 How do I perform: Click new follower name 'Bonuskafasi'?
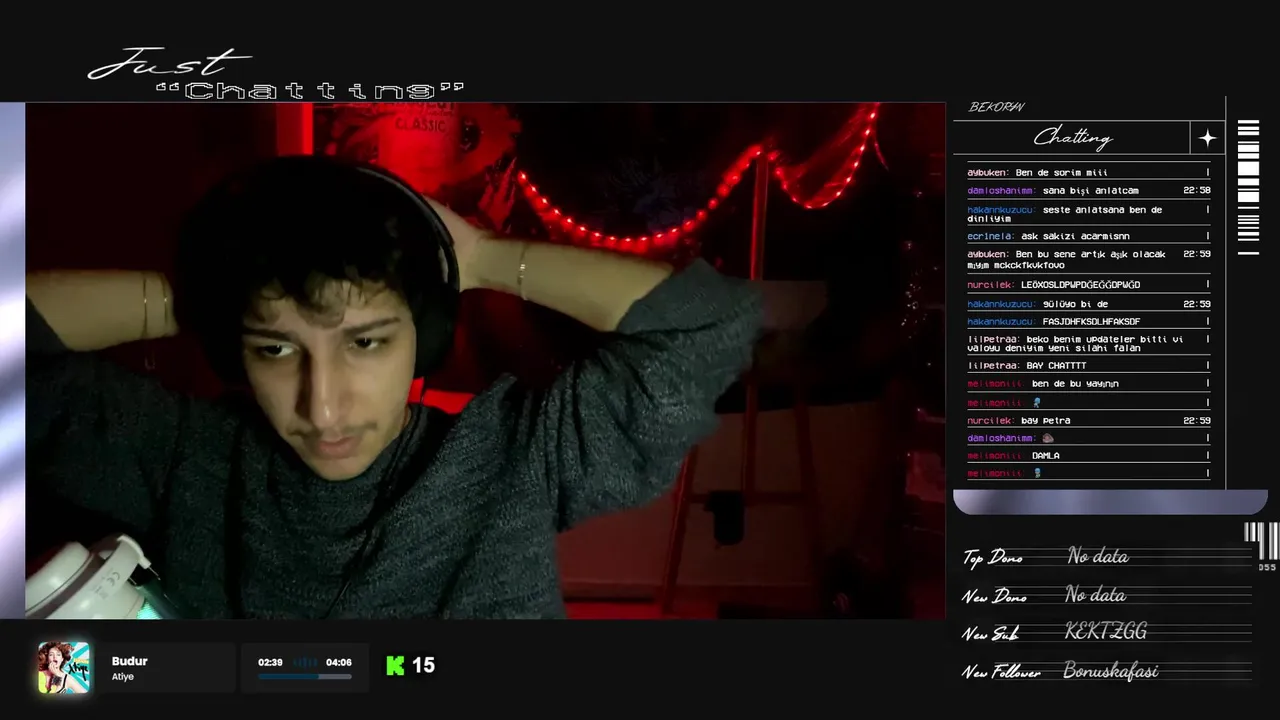click(x=1111, y=671)
